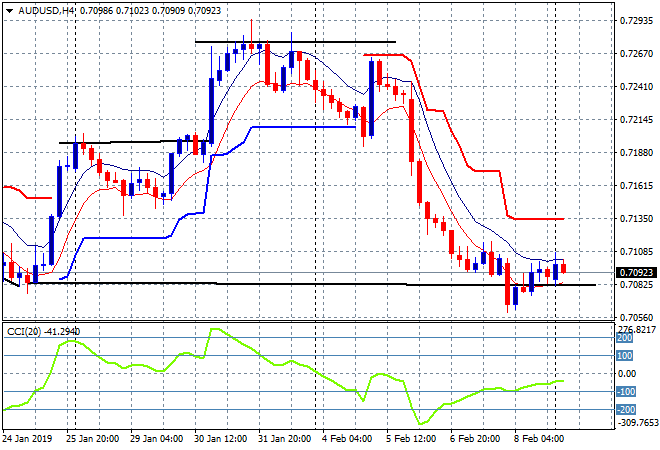Select the blue step line under the peak
660x450 pixels.
(300, 127)
